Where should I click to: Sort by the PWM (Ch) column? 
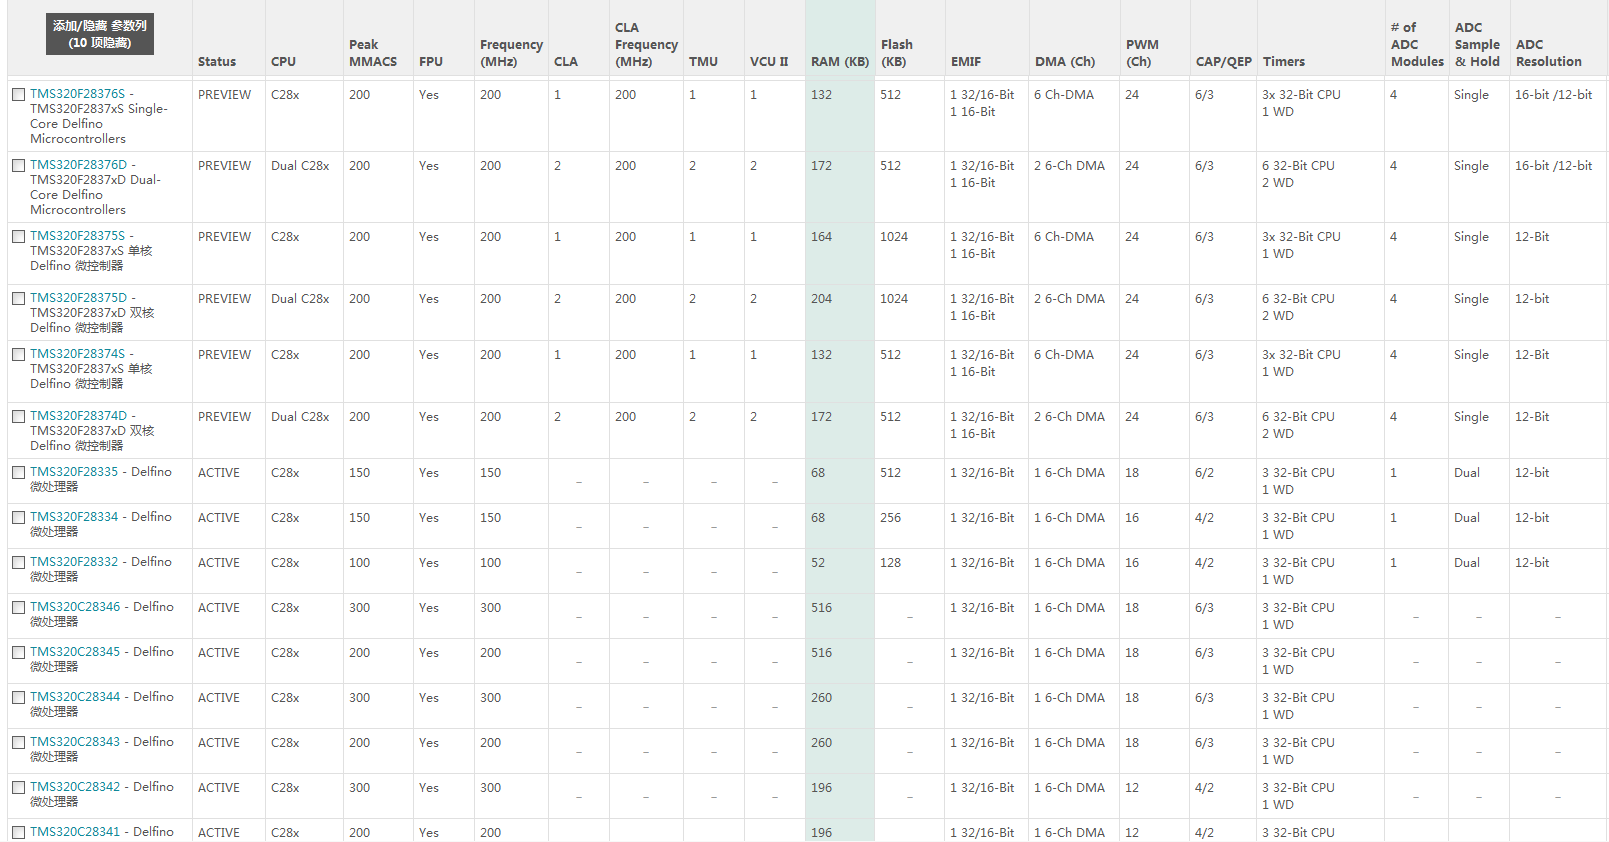(1141, 53)
